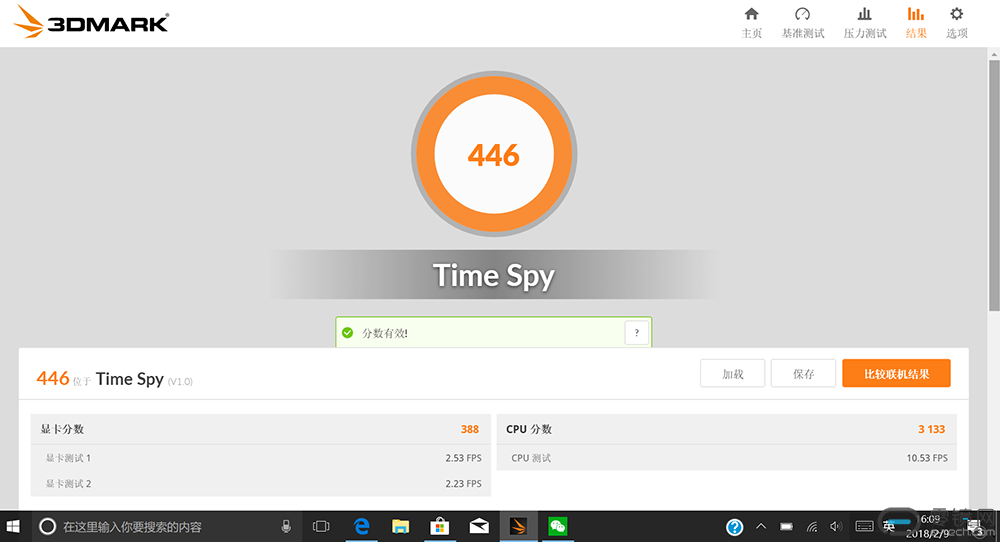The width and height of the screenshot is (1000, 542).
Task: Open the touch keyboard tray icon
Action: pyautogui.click(x=864, y=527)
